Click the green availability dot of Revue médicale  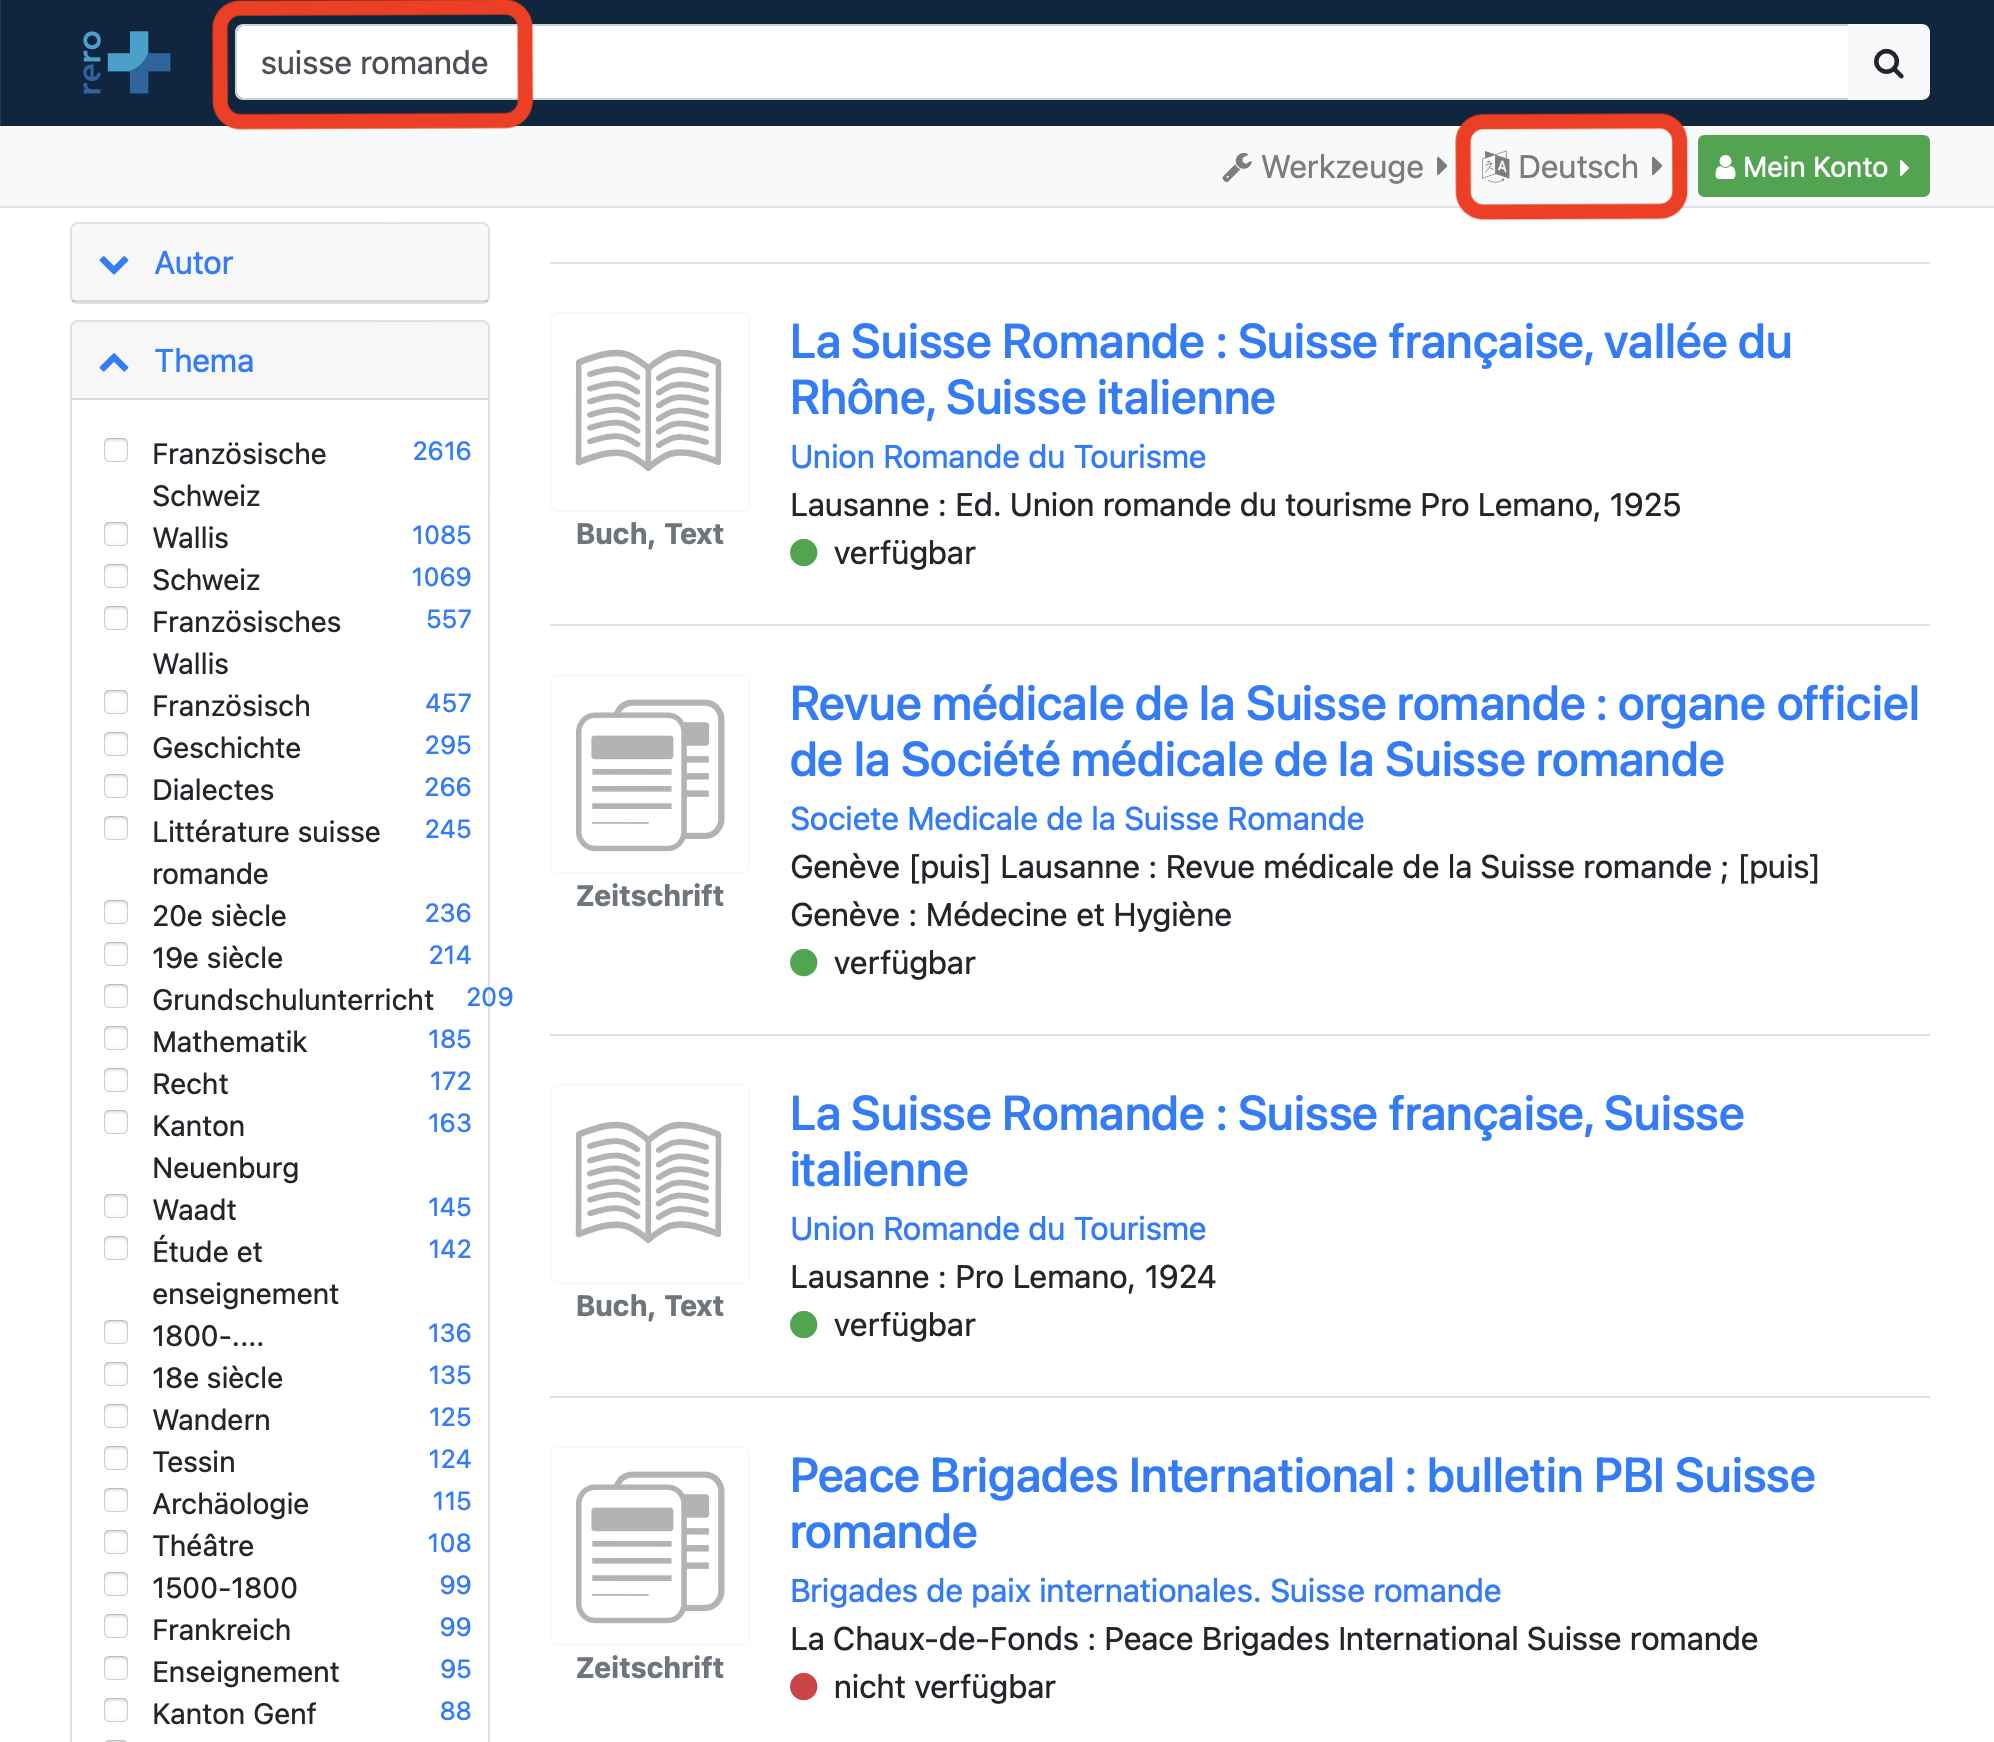pos(804,963)
